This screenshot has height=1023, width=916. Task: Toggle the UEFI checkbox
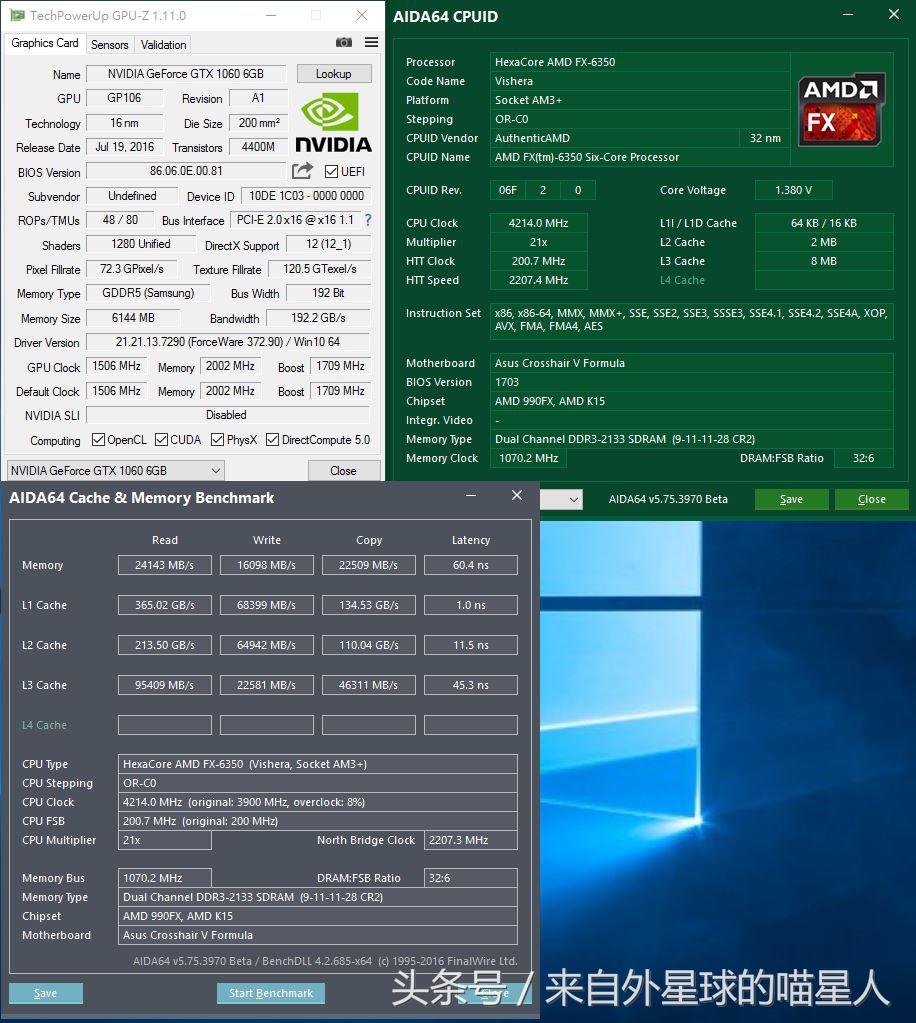tap(331, 172)
